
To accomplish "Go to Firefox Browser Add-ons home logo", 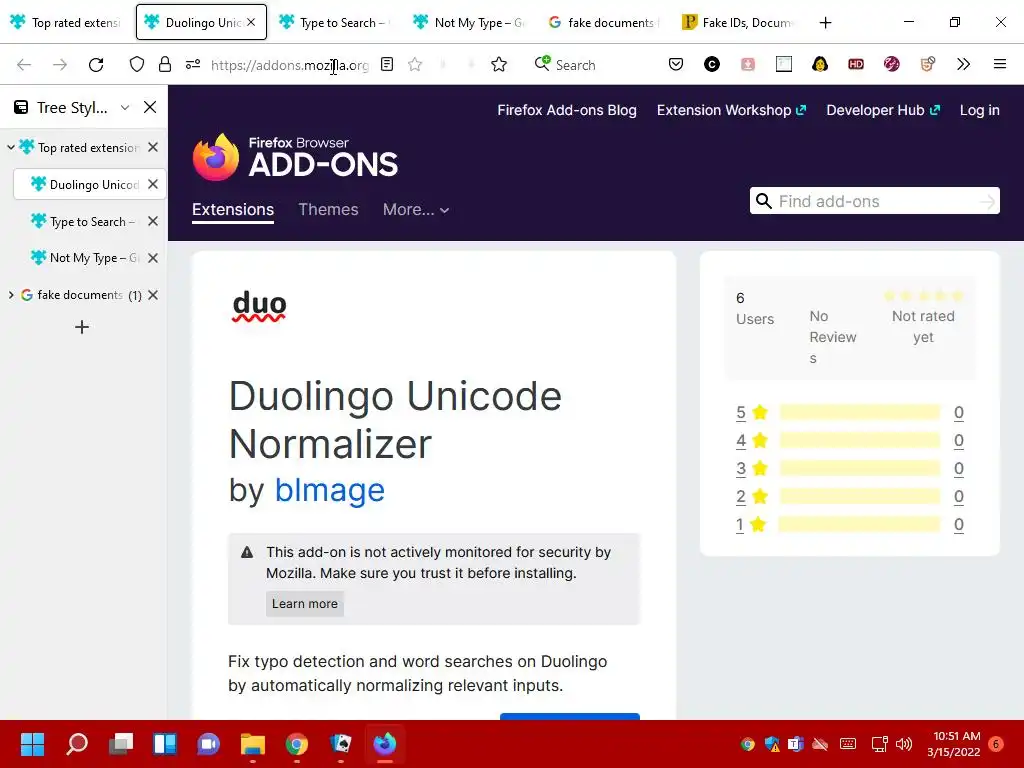I will 295,157.
